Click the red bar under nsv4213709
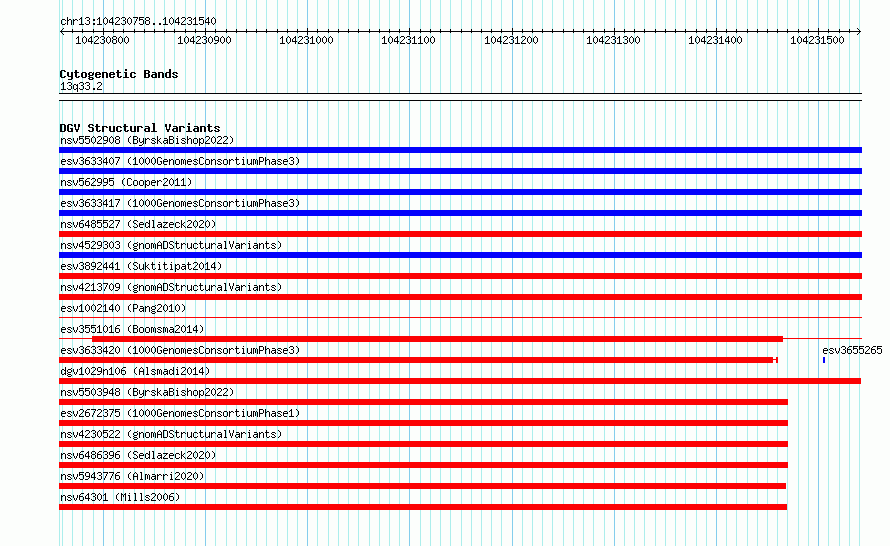This screenshot has height=546, width=890. pyautogui.click(x=460, y=297)
